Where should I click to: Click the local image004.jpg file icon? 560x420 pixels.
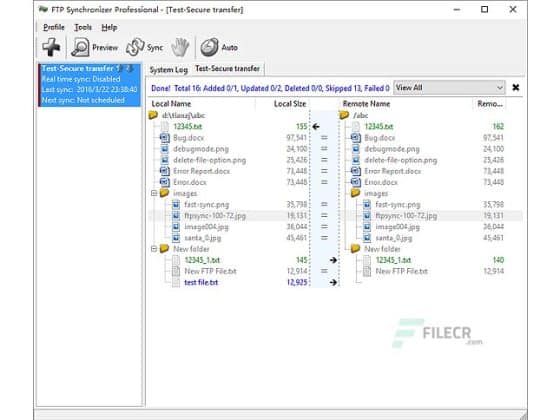[x=176, y=227]
